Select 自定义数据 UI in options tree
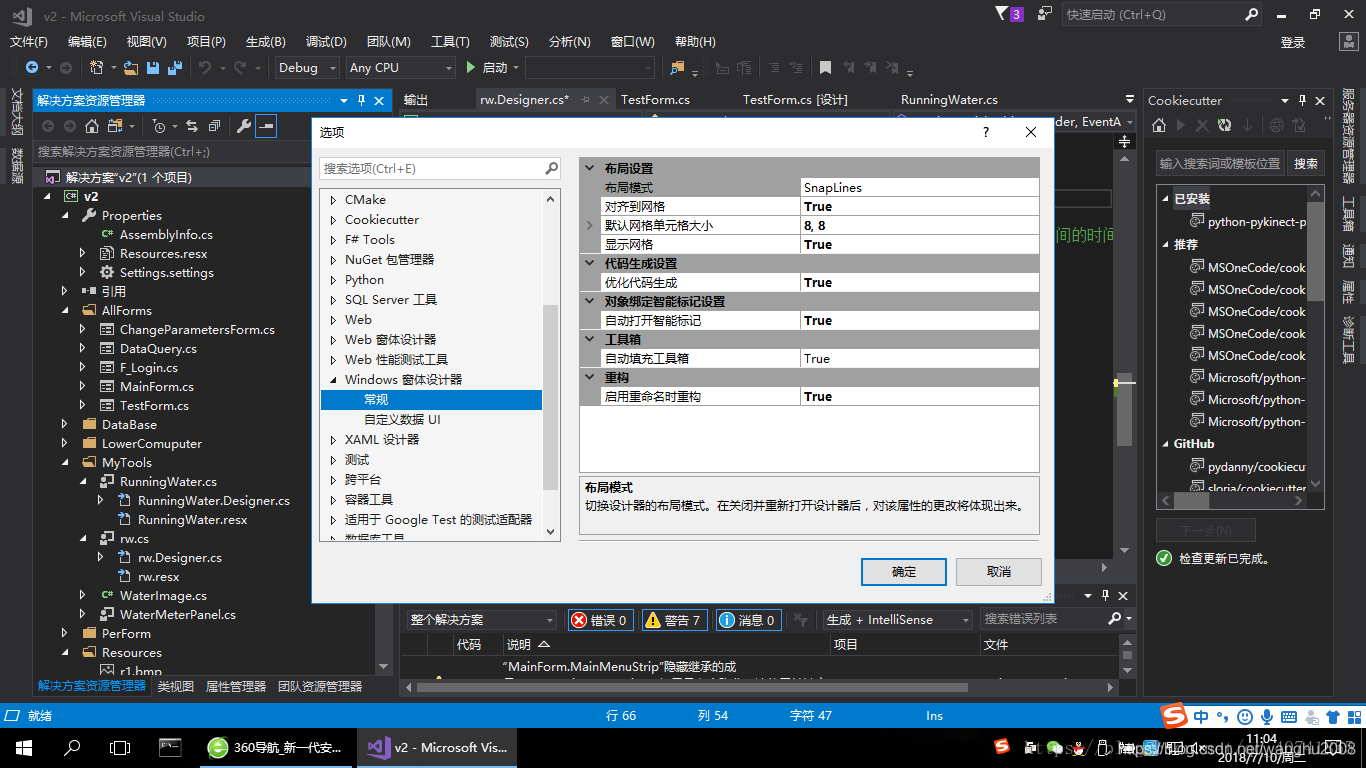 [402, 420]
